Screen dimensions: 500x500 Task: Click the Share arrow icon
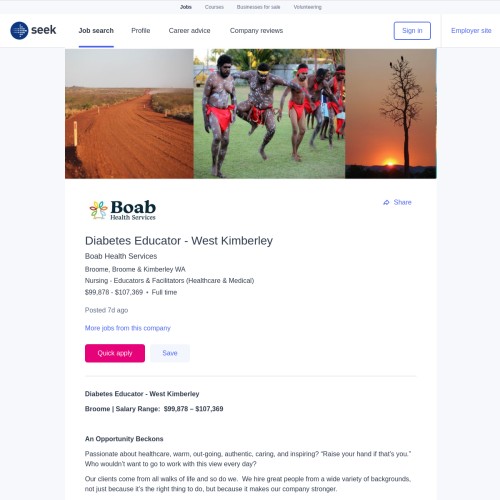click(386, 202)
